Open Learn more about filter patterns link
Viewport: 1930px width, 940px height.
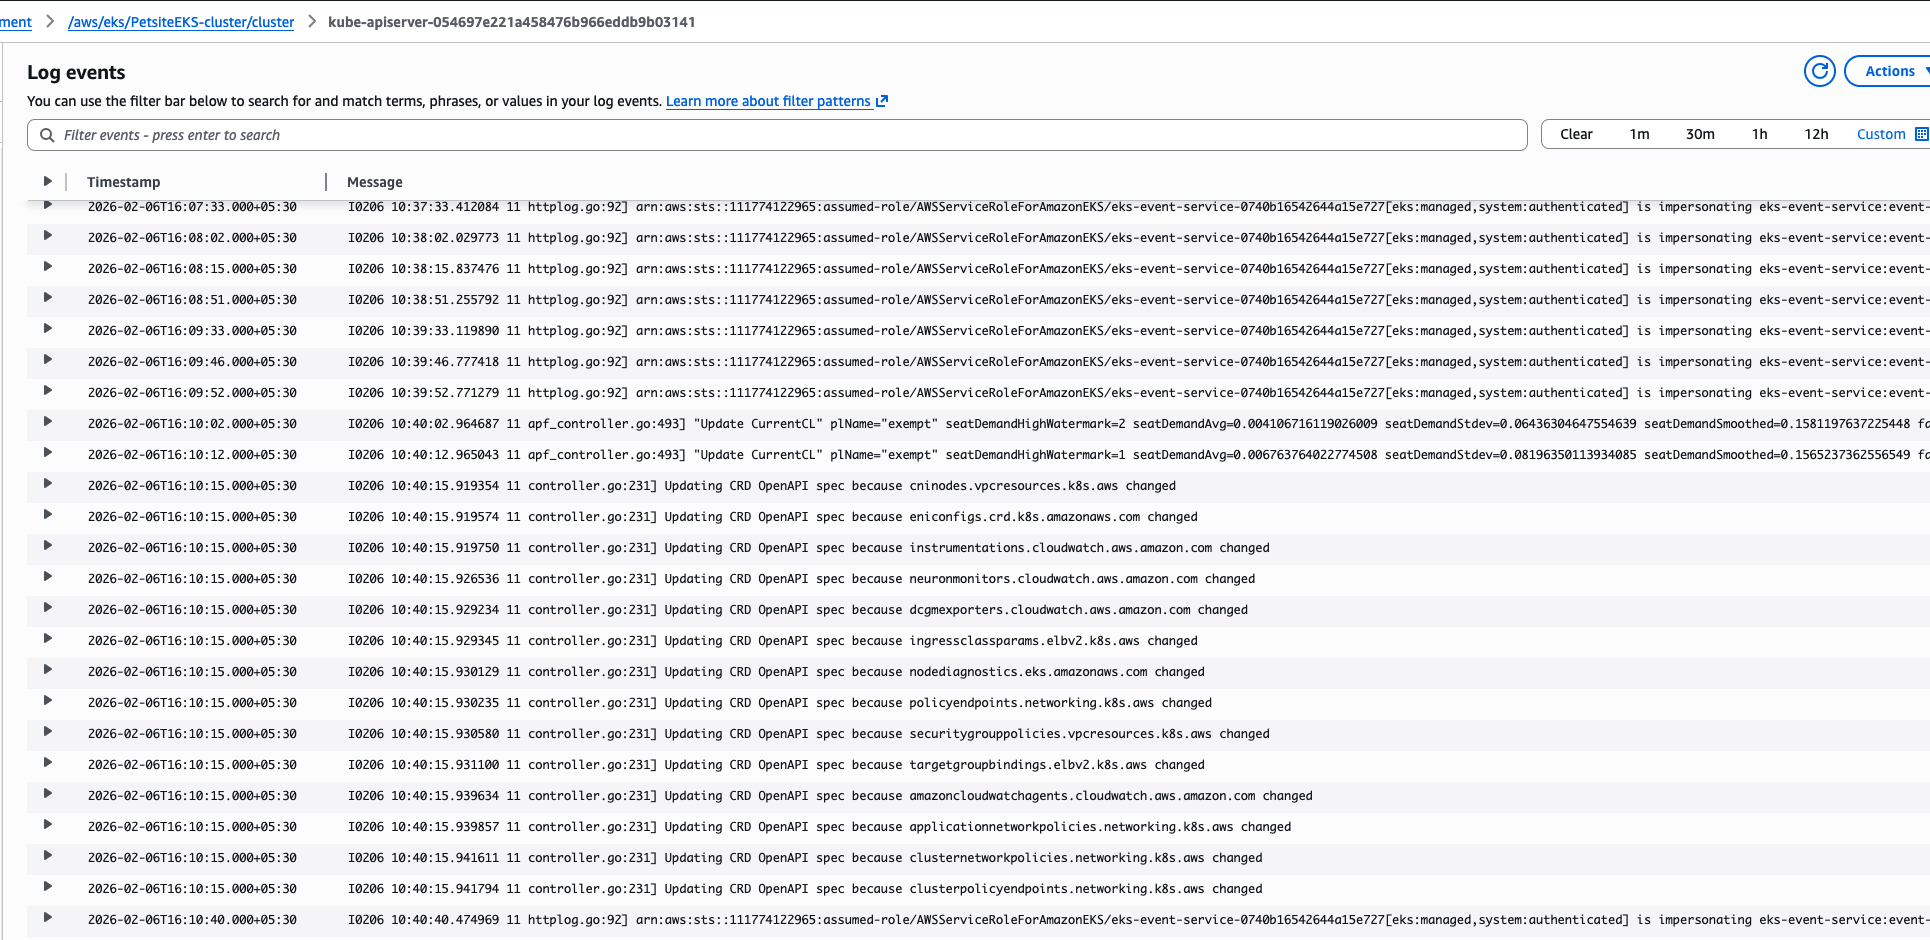[x=768, y=101]
